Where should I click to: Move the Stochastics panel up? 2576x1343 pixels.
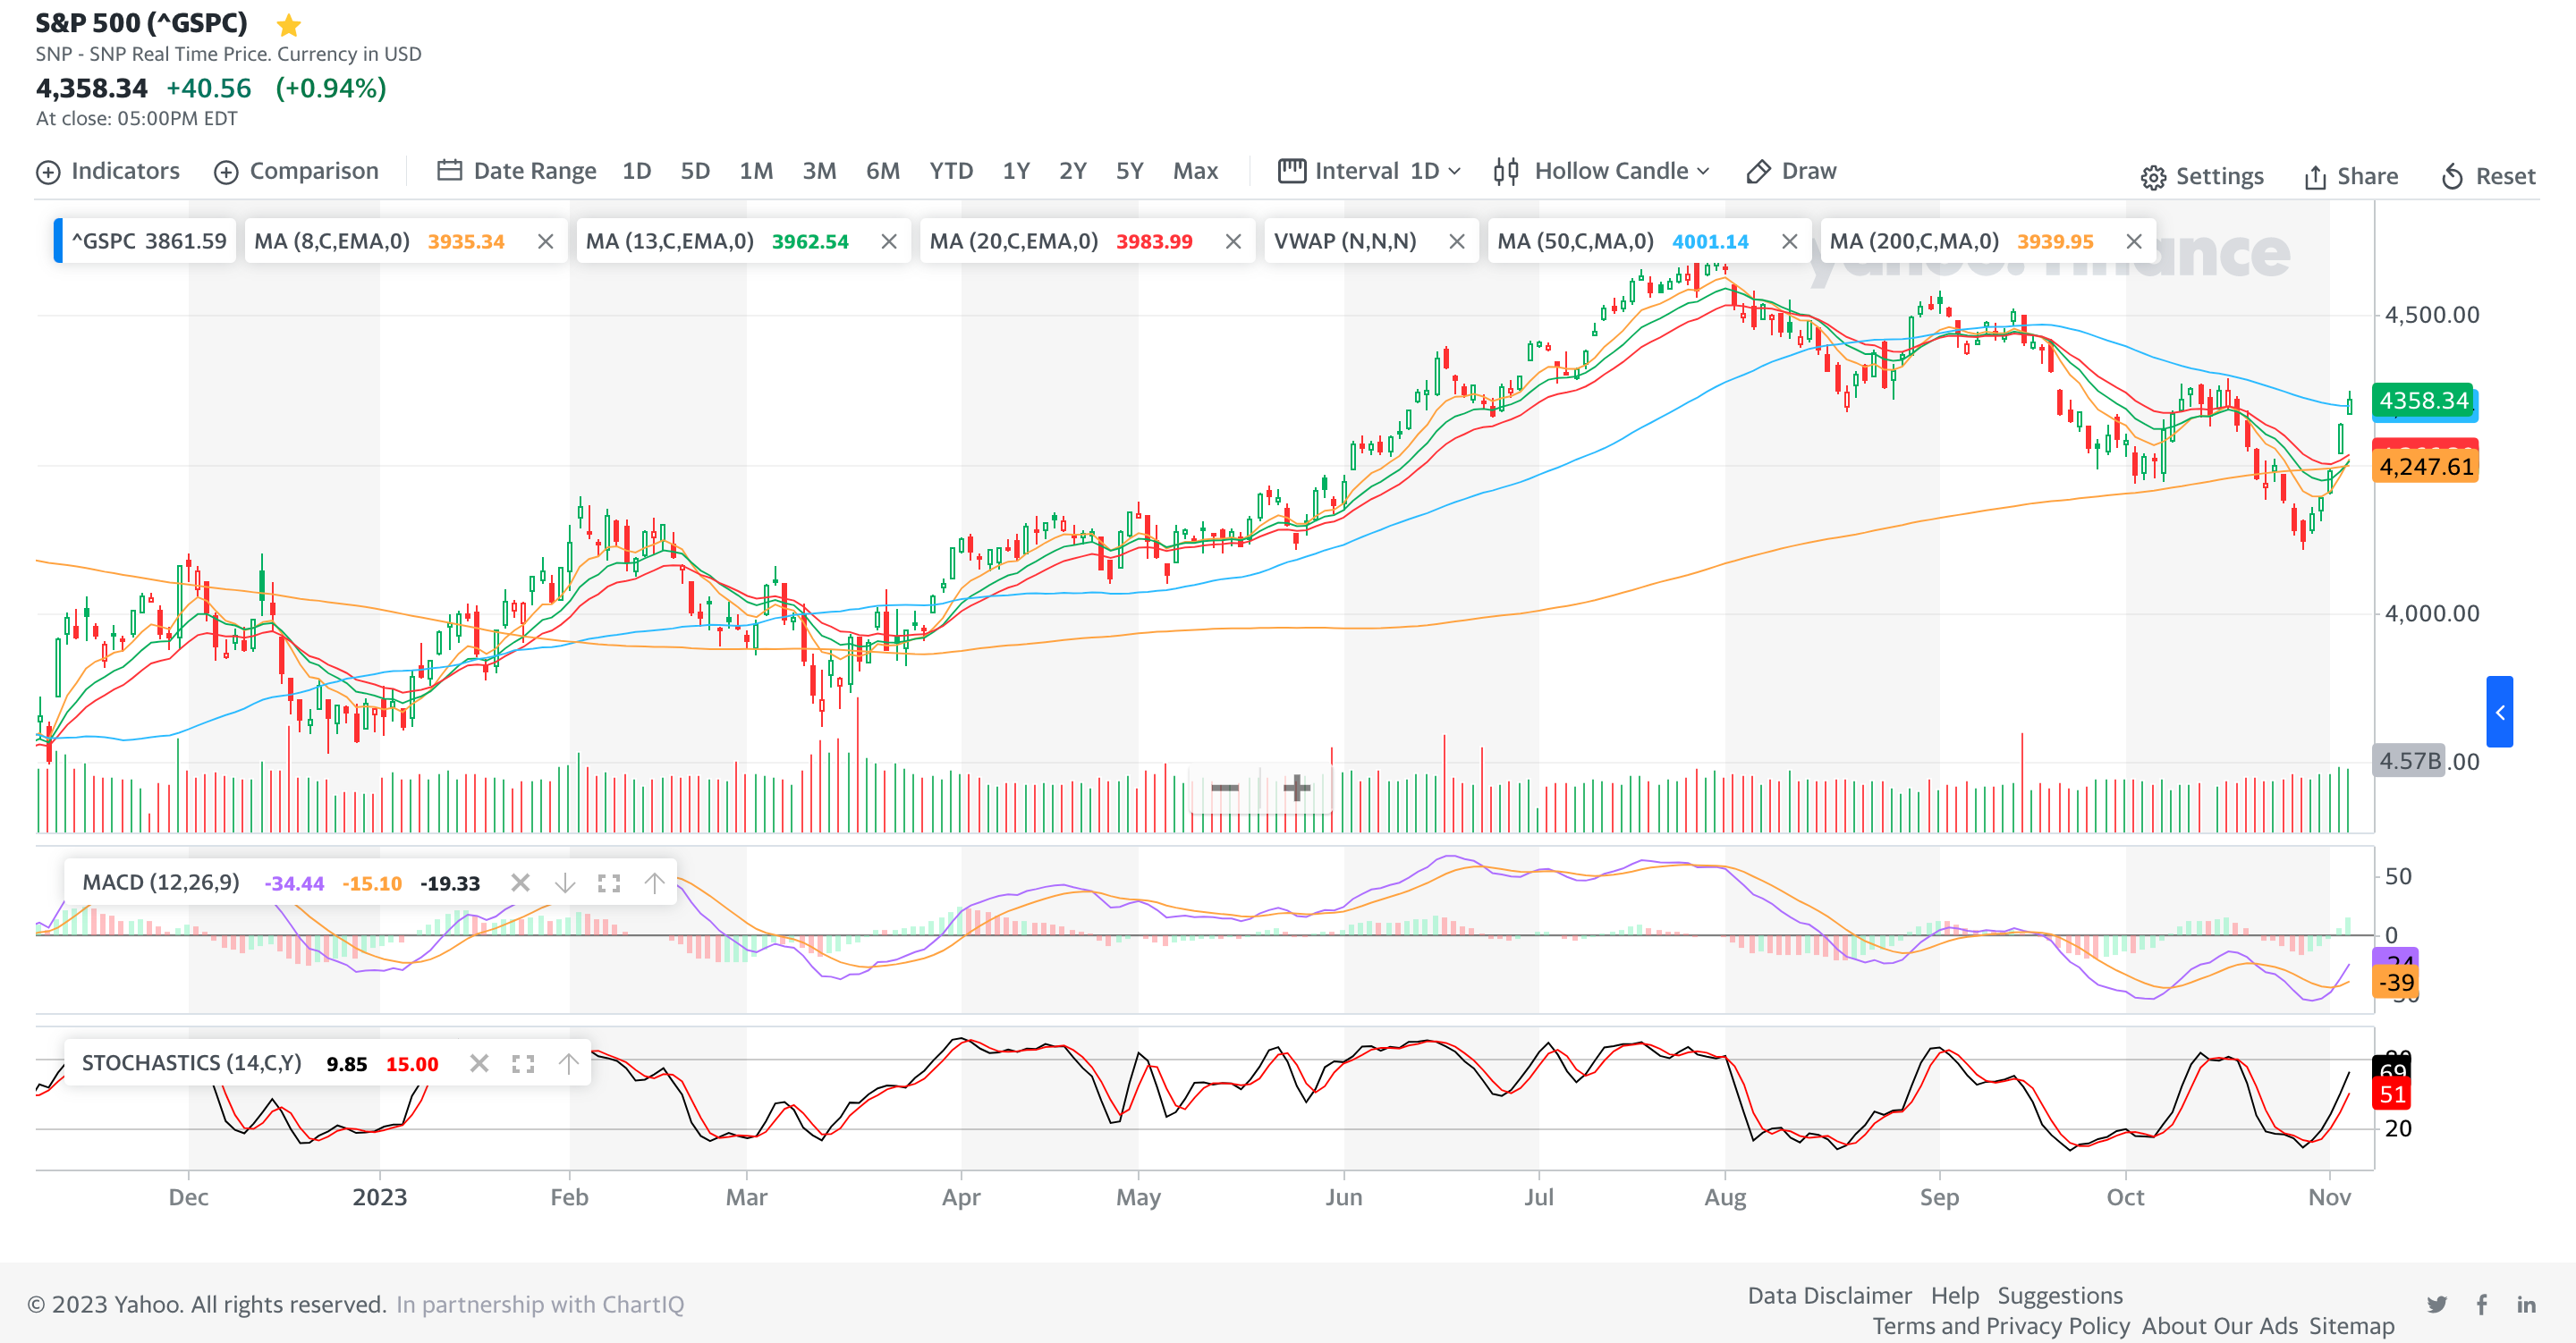(568, 1063)
